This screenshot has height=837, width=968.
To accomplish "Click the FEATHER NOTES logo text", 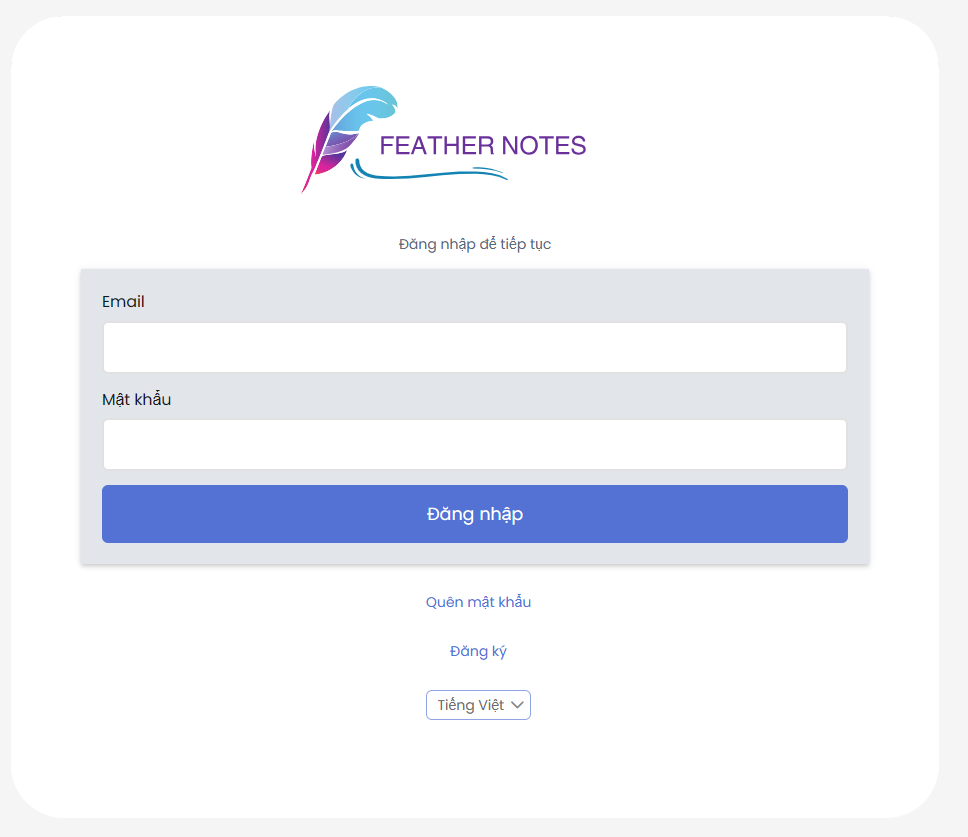I will (483, 146).
